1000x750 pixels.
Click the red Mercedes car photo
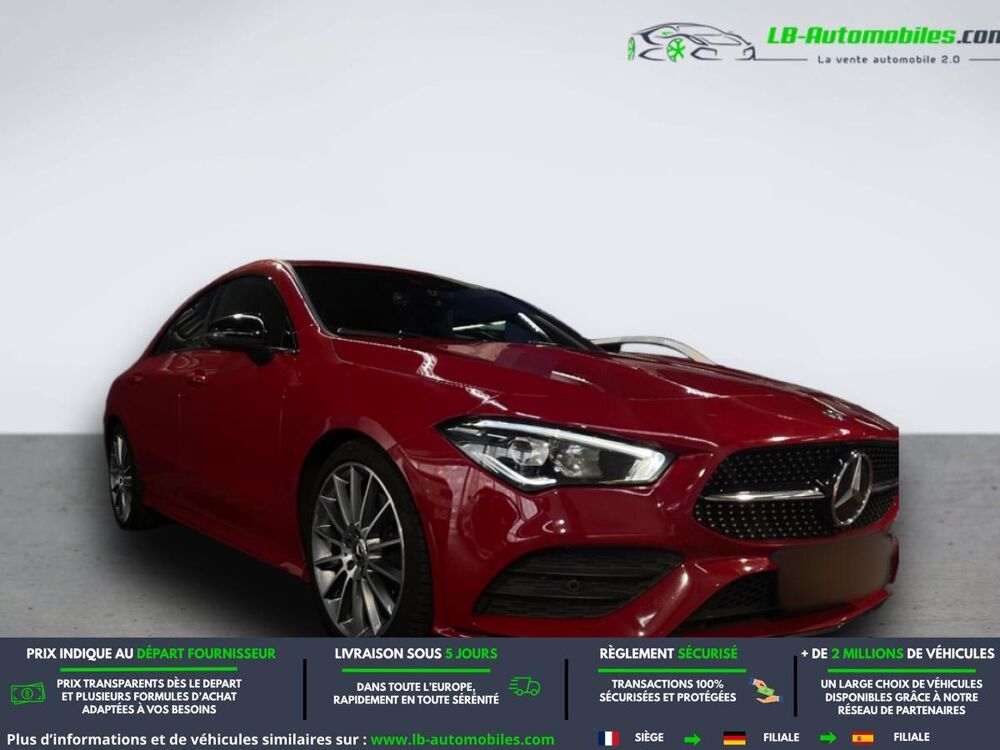501,448
